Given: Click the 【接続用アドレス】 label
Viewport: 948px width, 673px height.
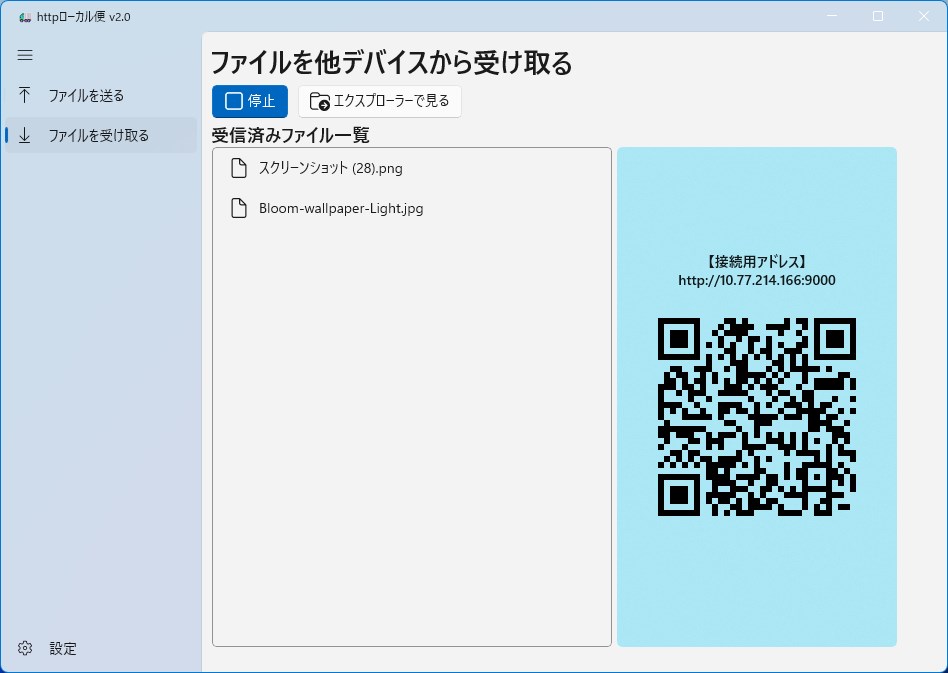Looking at the screenshot, I should (x=756, y=262).
